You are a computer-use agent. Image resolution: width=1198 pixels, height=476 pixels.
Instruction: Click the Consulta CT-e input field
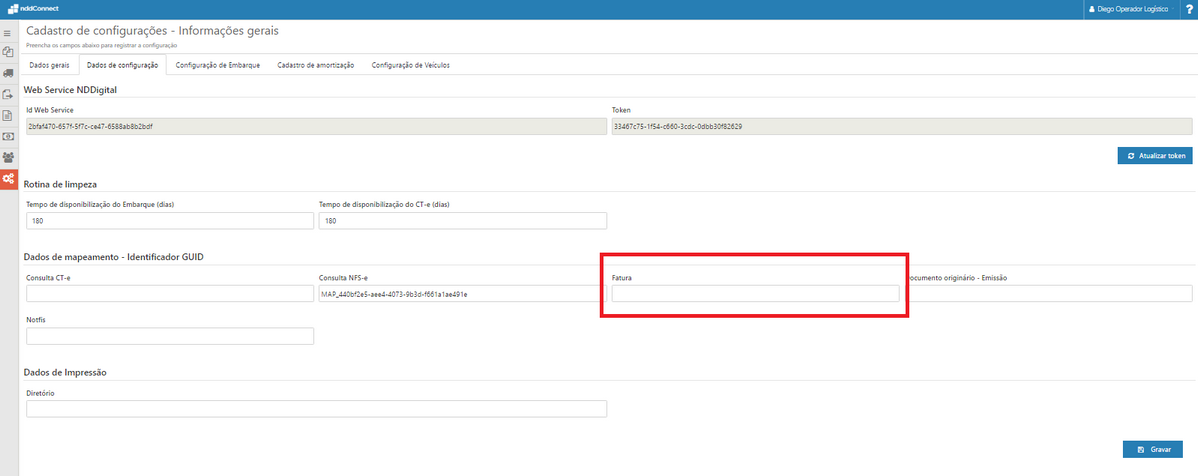coord(170,293)
